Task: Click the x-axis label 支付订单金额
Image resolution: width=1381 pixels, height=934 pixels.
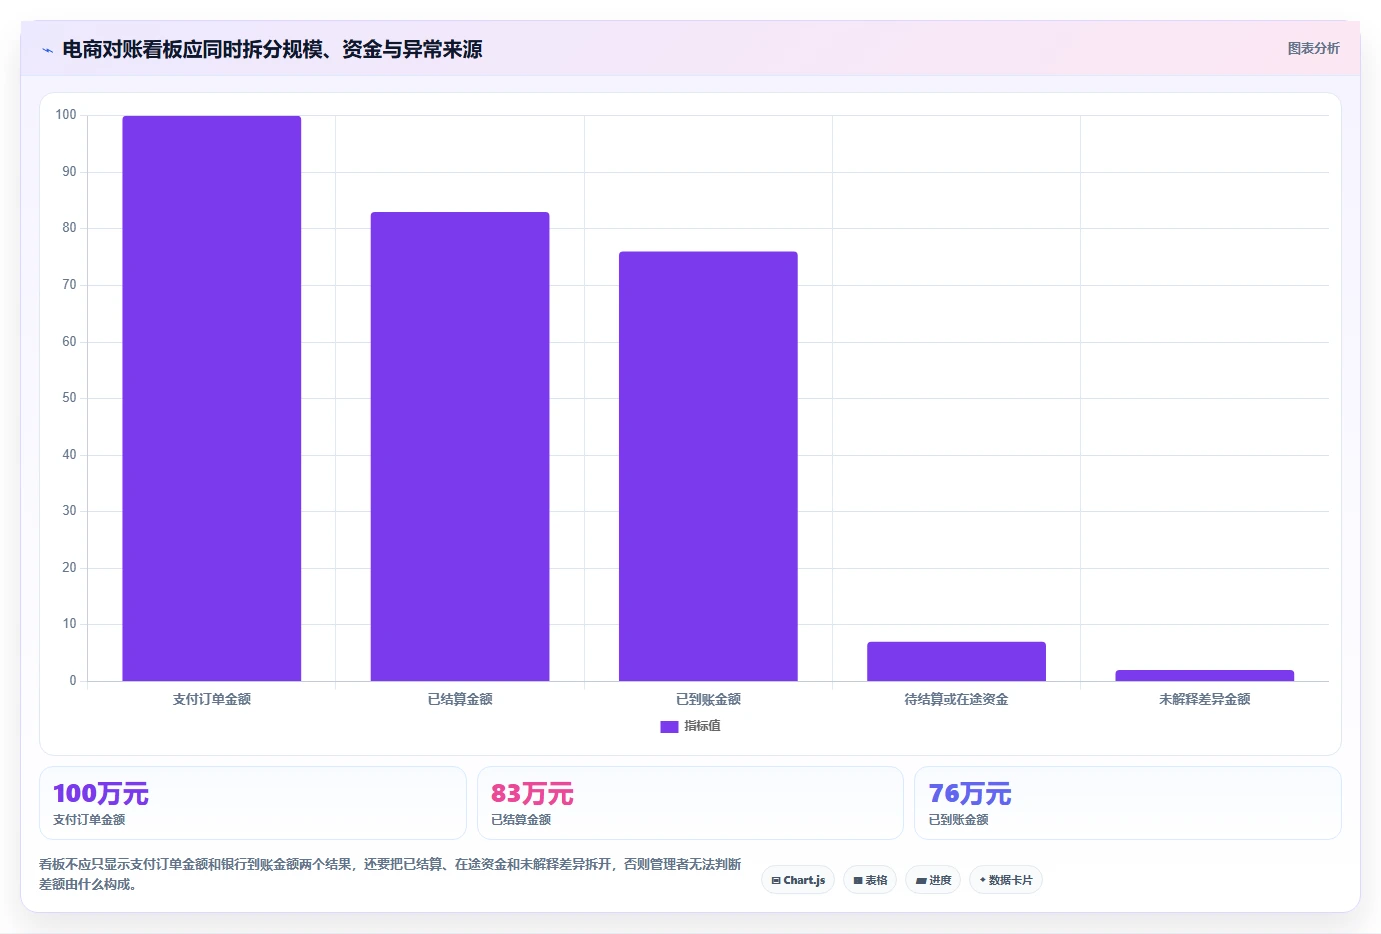Action: point(212,699)
